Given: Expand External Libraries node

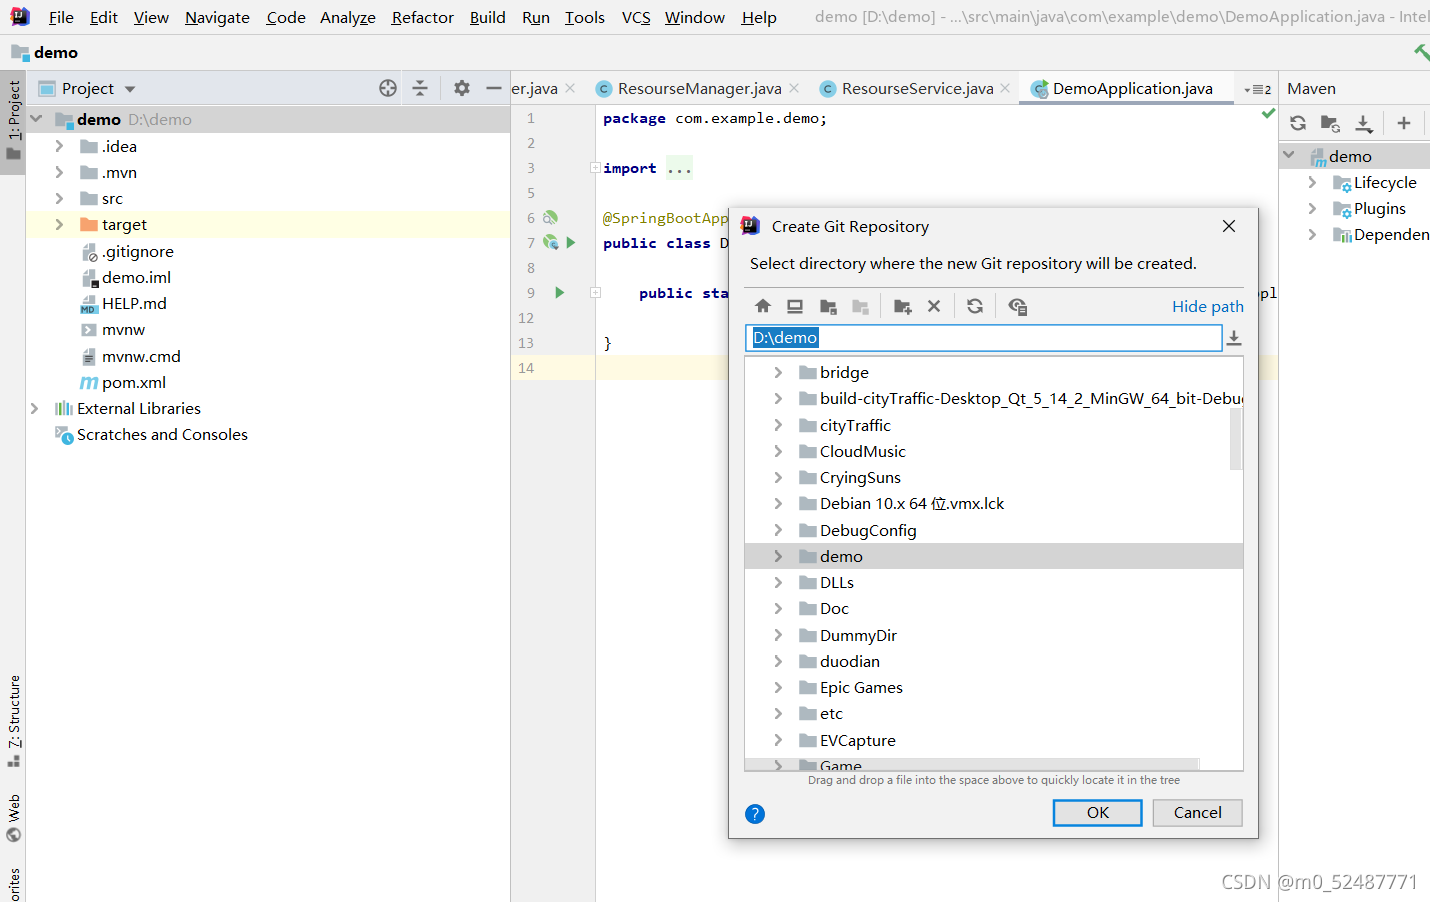Looking at the screenshot, I should pyautogui.click(x=35, y=408).
